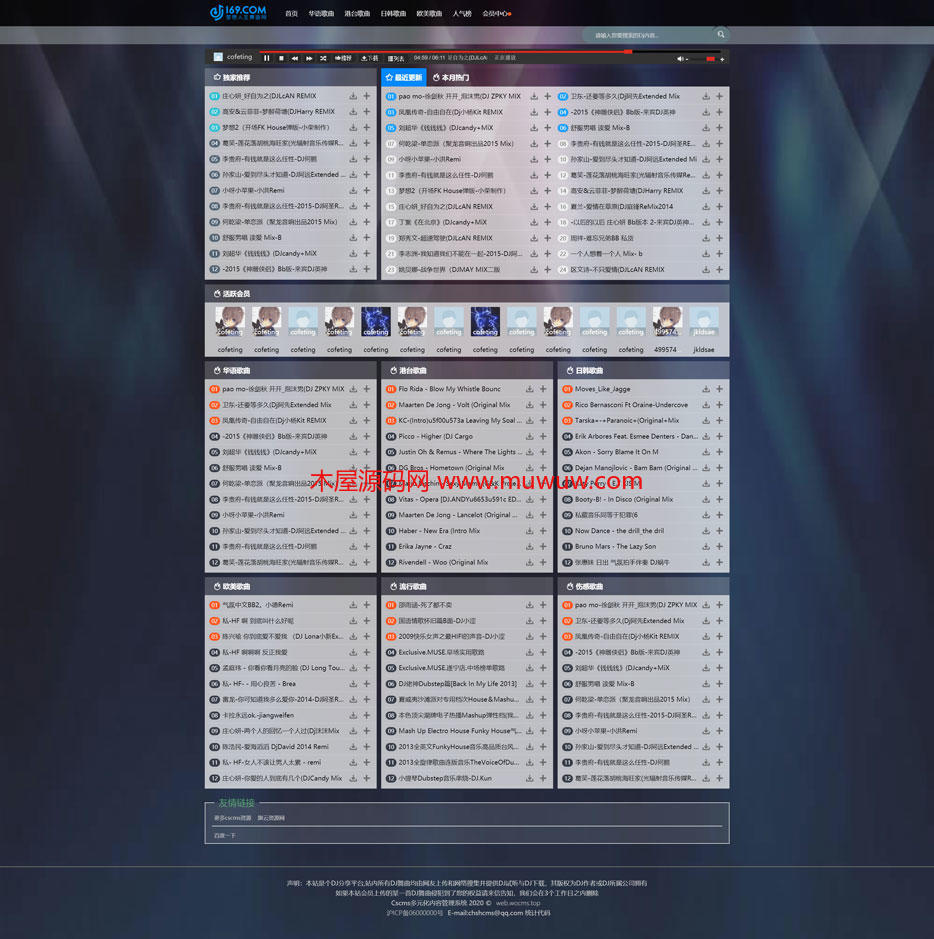Image resolution: width=934 pixels, height=939 pixels.
Task: Download 'Moves_Like_Jagge' track
Action: coord(706,389)
